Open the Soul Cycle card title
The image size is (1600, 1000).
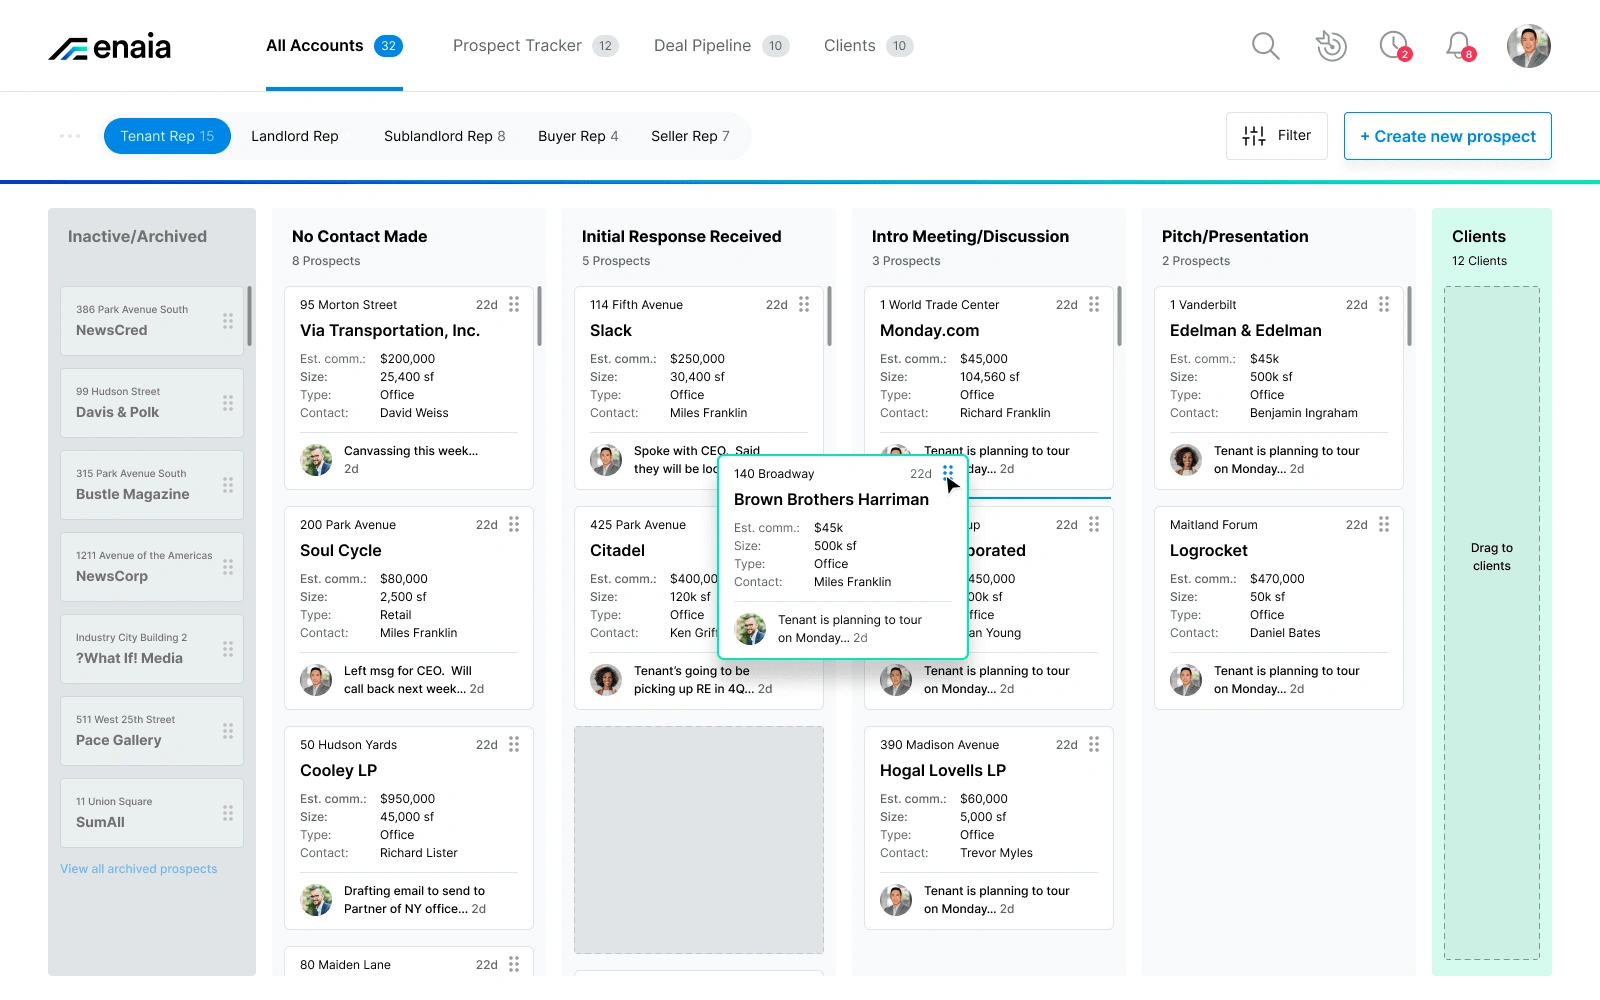coord(341,550)
